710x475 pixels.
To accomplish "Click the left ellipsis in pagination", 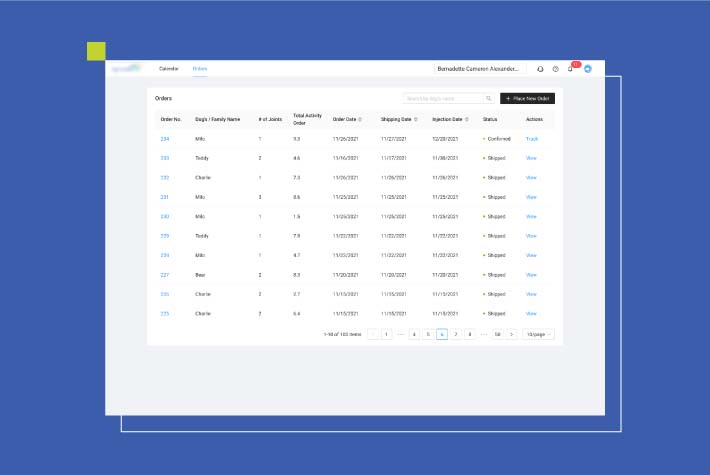I will coord(400,334).
